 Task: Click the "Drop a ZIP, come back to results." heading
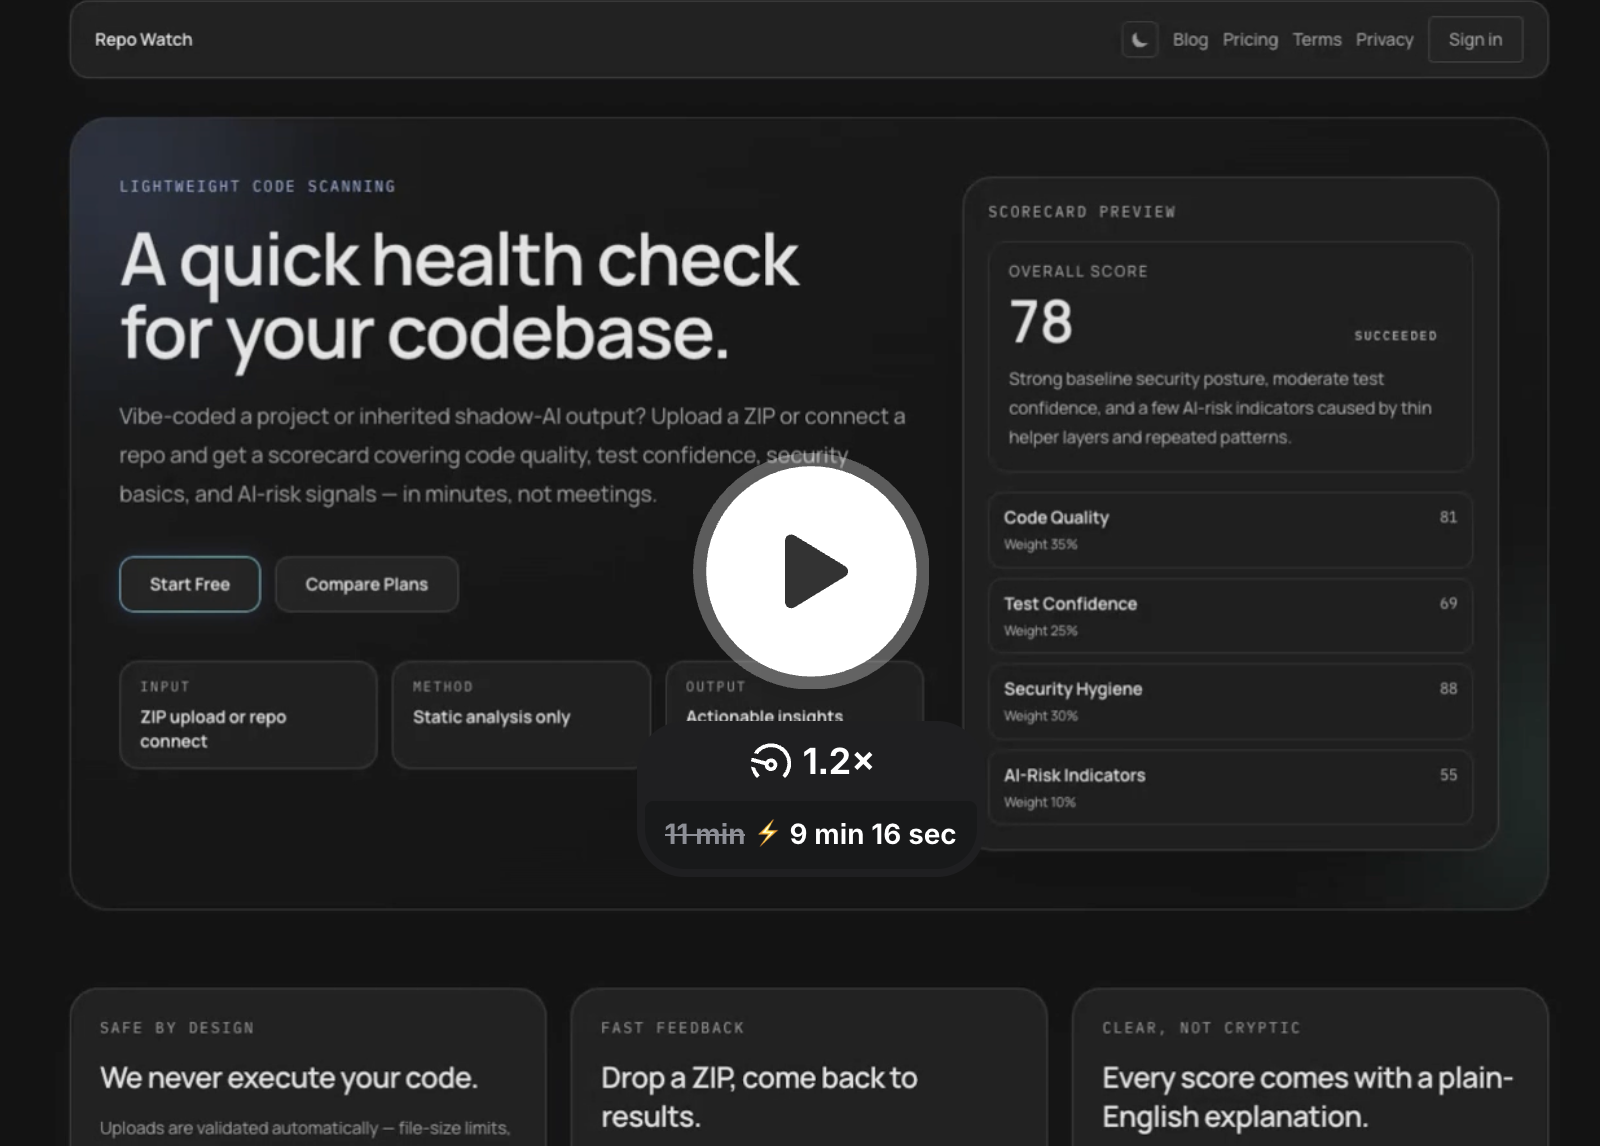pos(759,1097)
